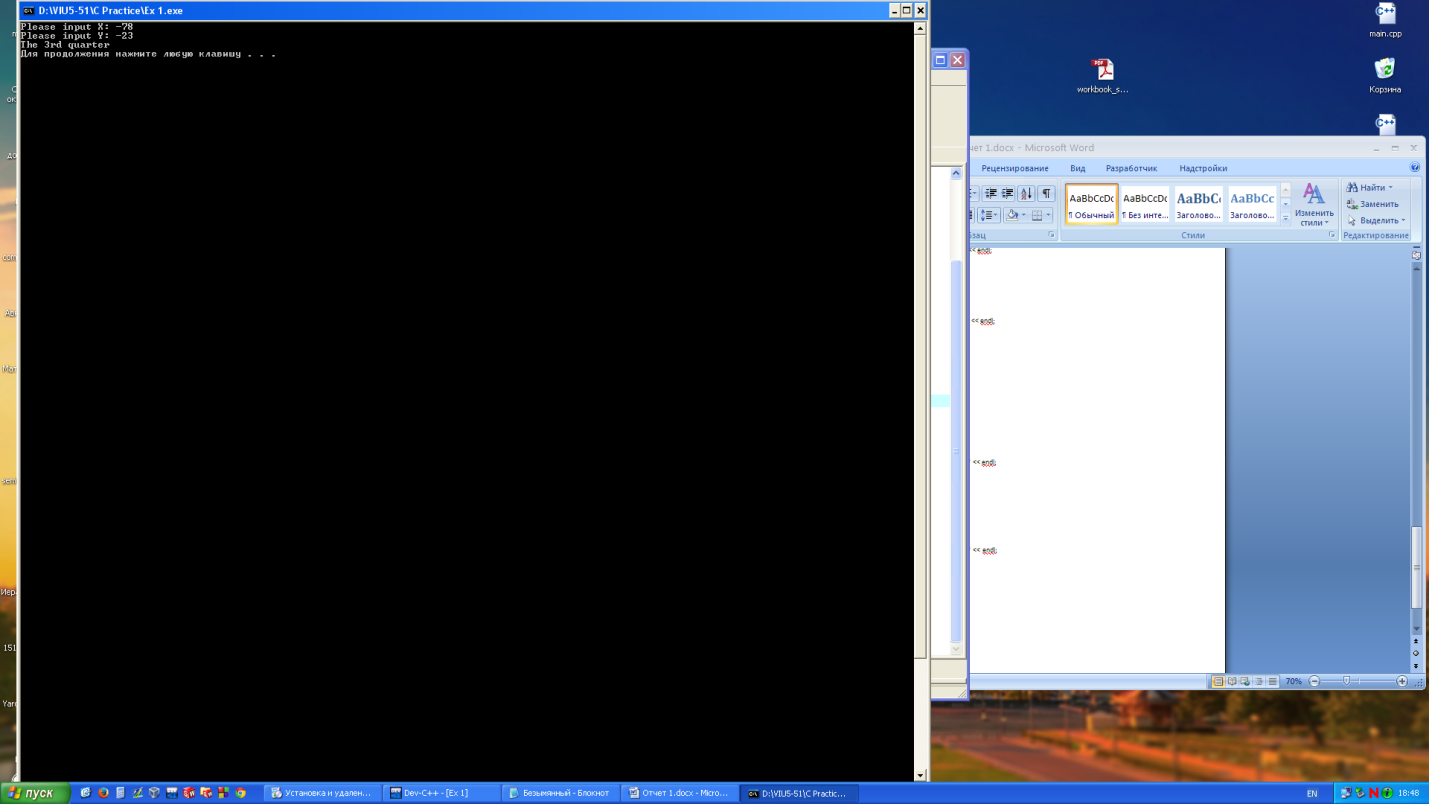Screen dimensions: 1429x804
Task: Launch Firefox from quick launch bar
Action: click(x=103, y=793)
